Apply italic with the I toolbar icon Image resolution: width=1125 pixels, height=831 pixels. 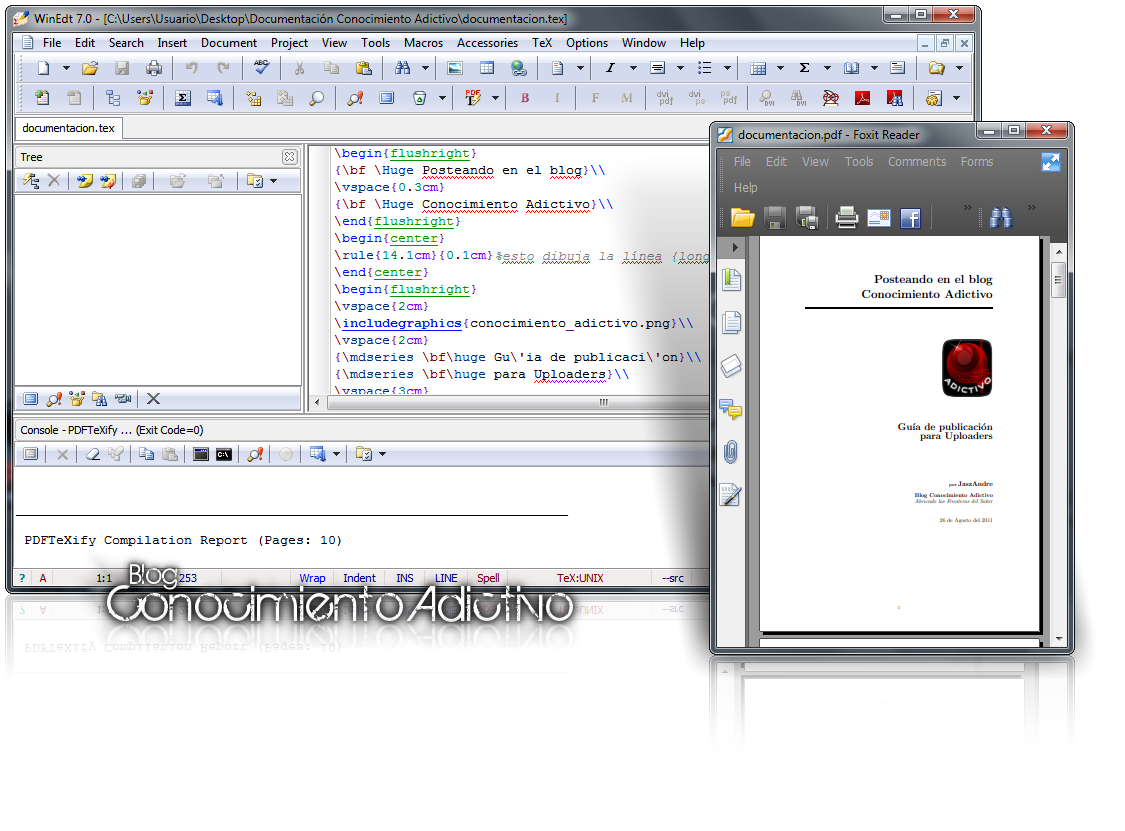pos(610,68)
